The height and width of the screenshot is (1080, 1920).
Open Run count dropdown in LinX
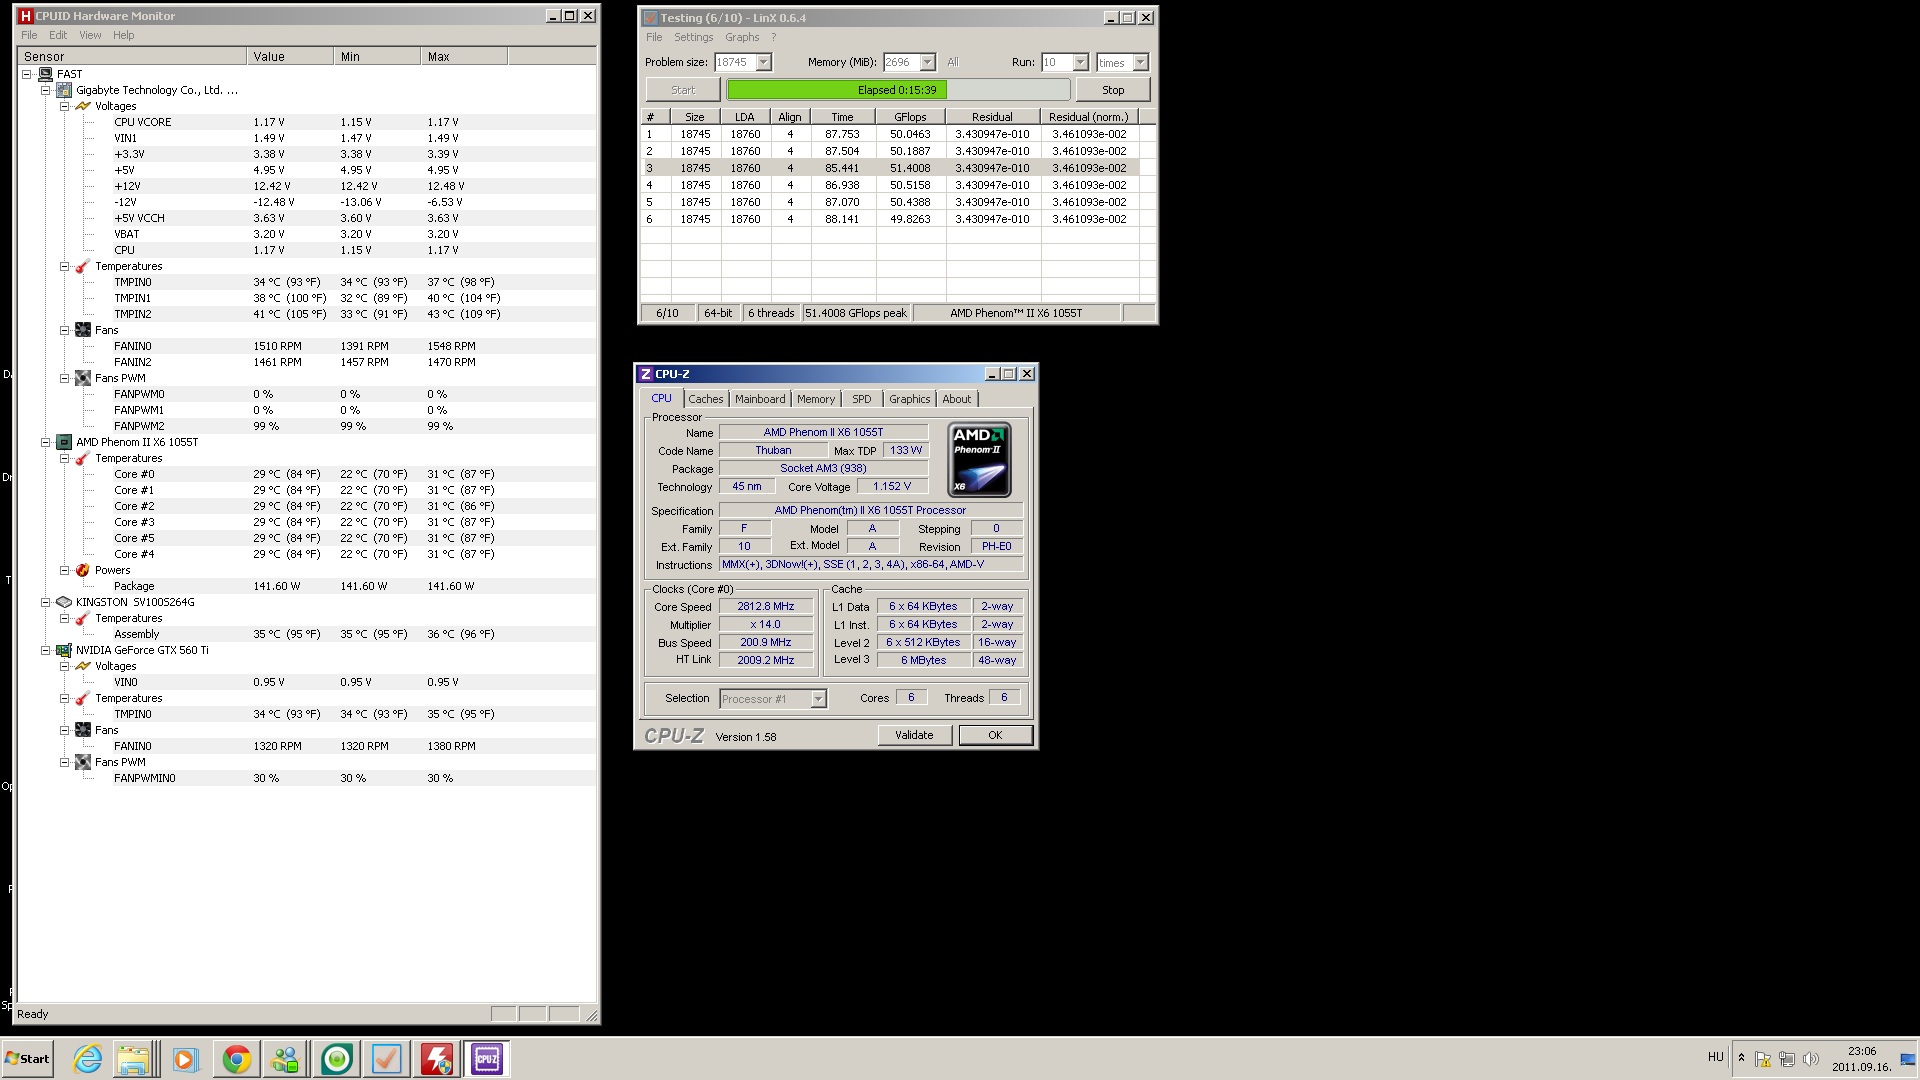[1080, 62]
